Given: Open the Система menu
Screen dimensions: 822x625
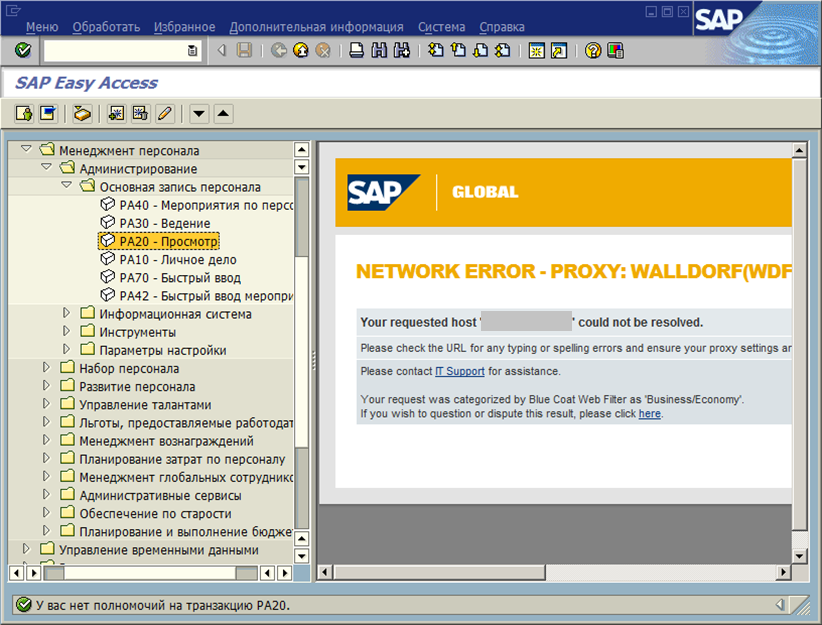Looking at the screenshot, I should pyautogui.click(x=441, y=27).
